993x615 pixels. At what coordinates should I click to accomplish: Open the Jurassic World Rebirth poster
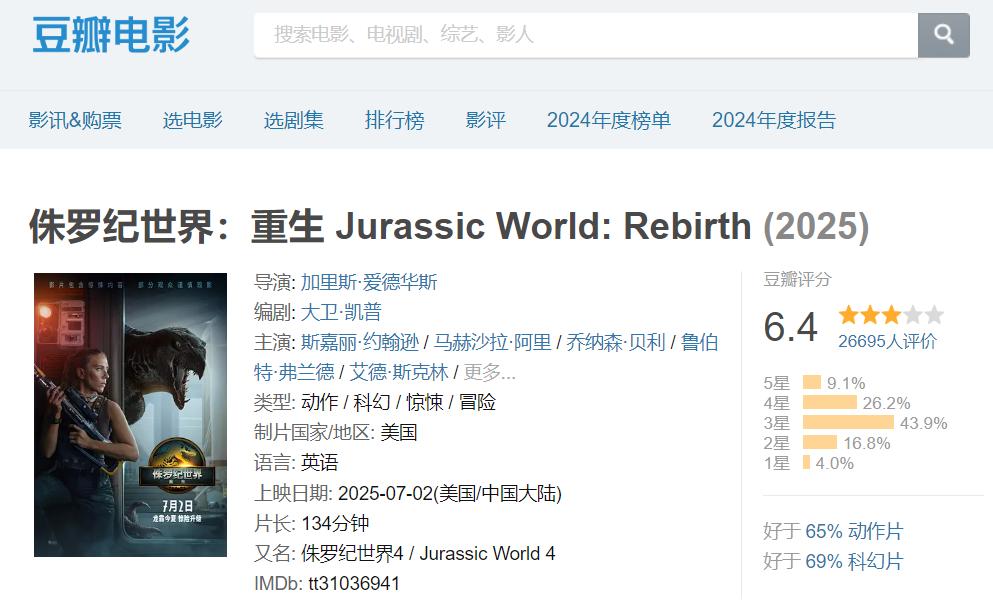(x=130, y=415)
